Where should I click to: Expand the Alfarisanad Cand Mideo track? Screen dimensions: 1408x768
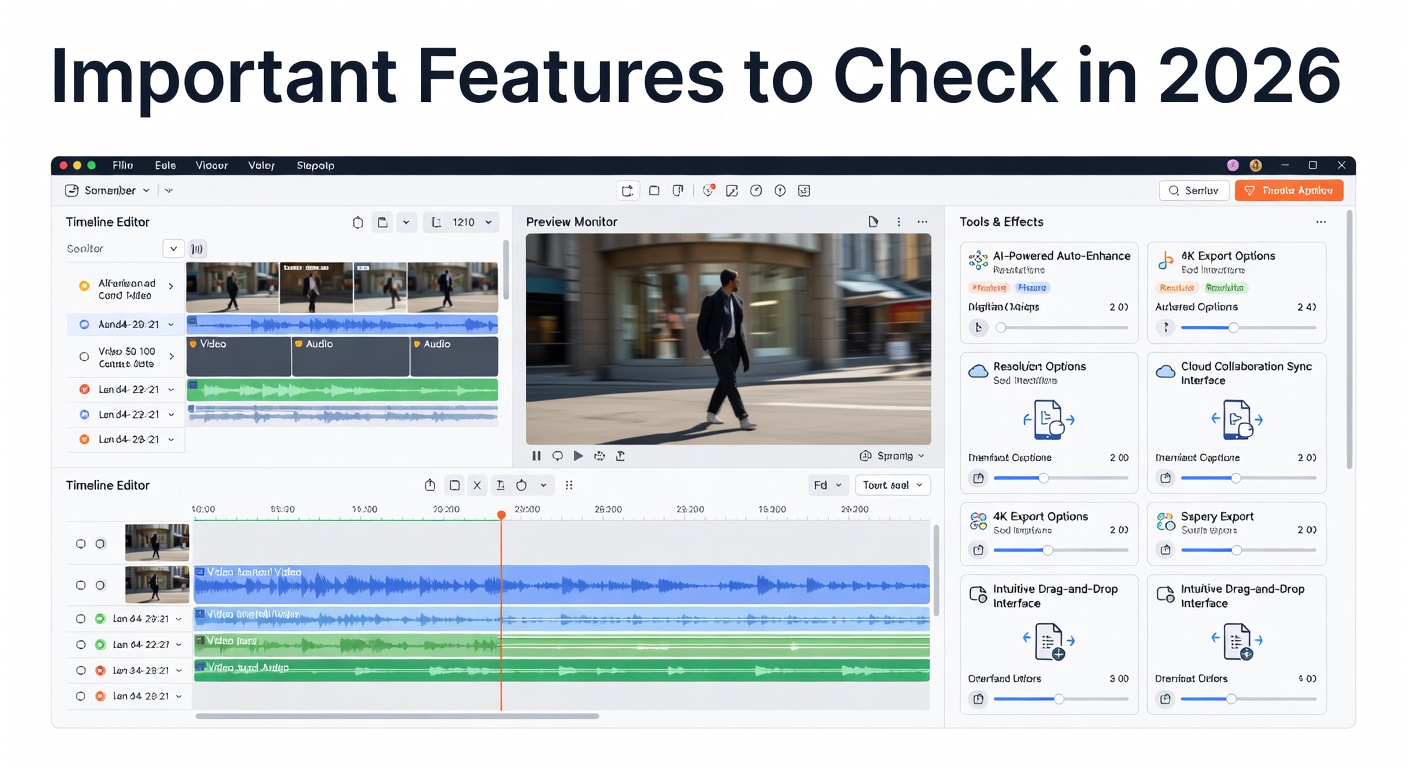click(171, 287)
